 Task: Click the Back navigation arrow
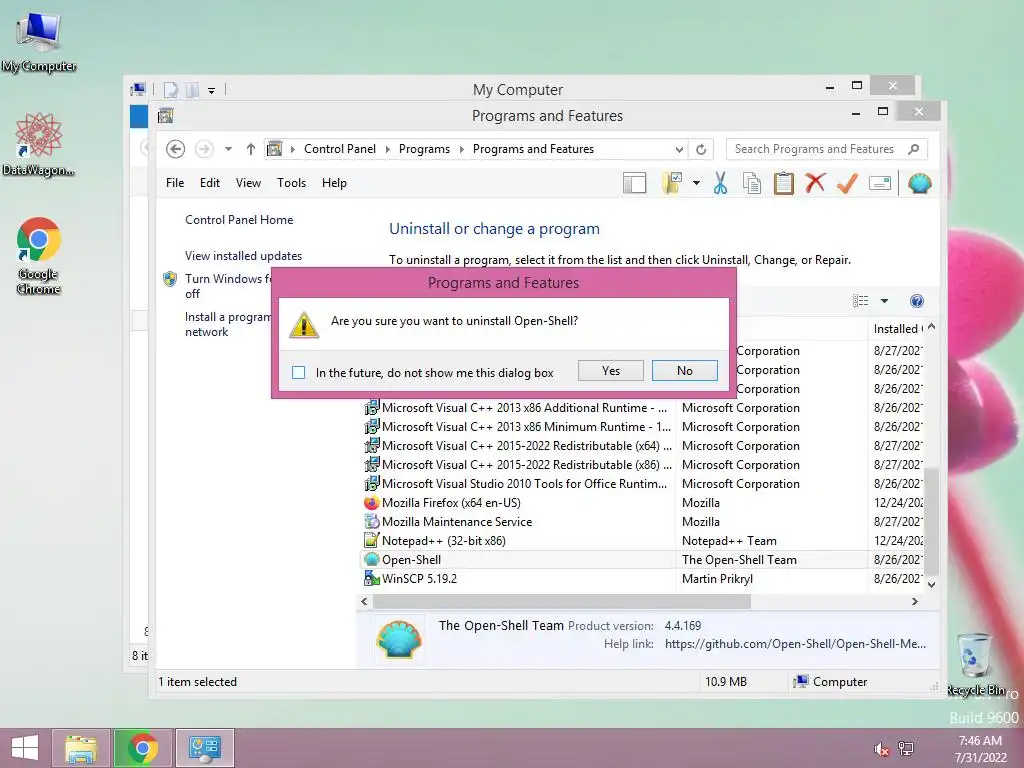point(175,149)
